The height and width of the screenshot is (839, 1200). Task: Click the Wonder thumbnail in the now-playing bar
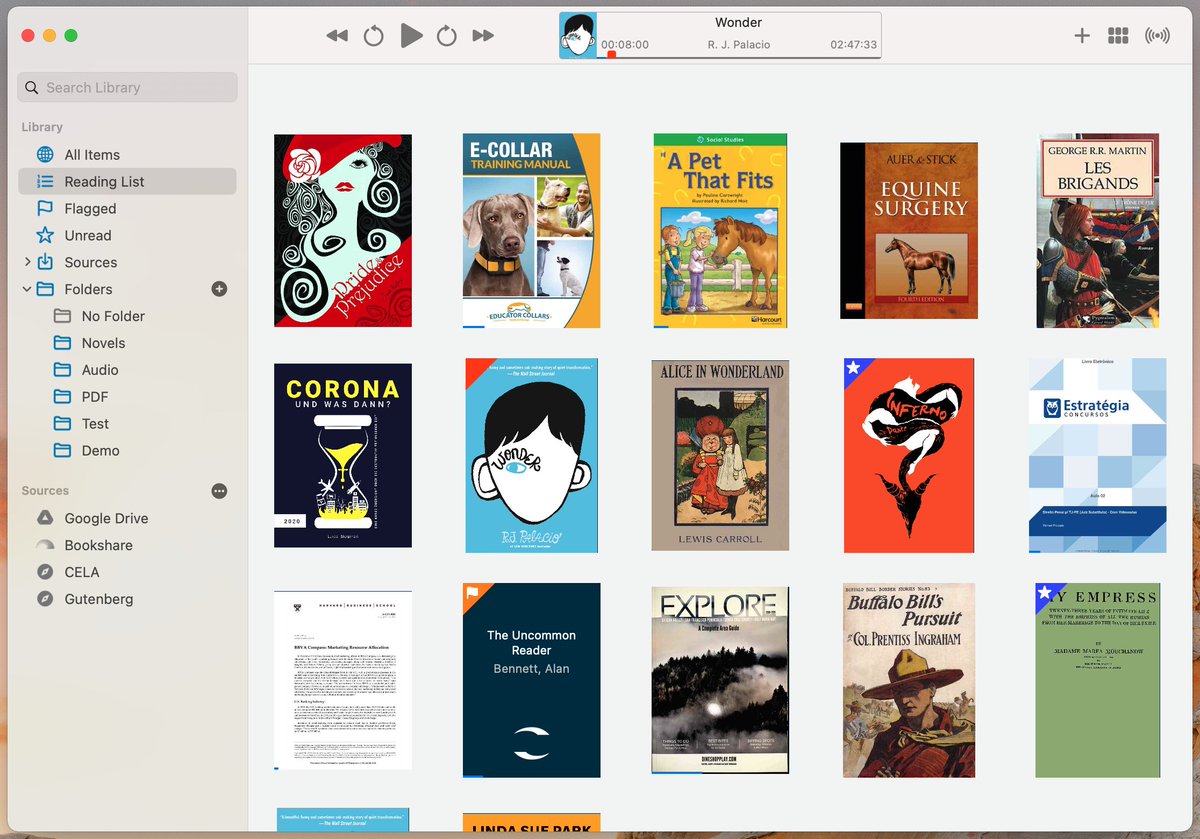578,36
